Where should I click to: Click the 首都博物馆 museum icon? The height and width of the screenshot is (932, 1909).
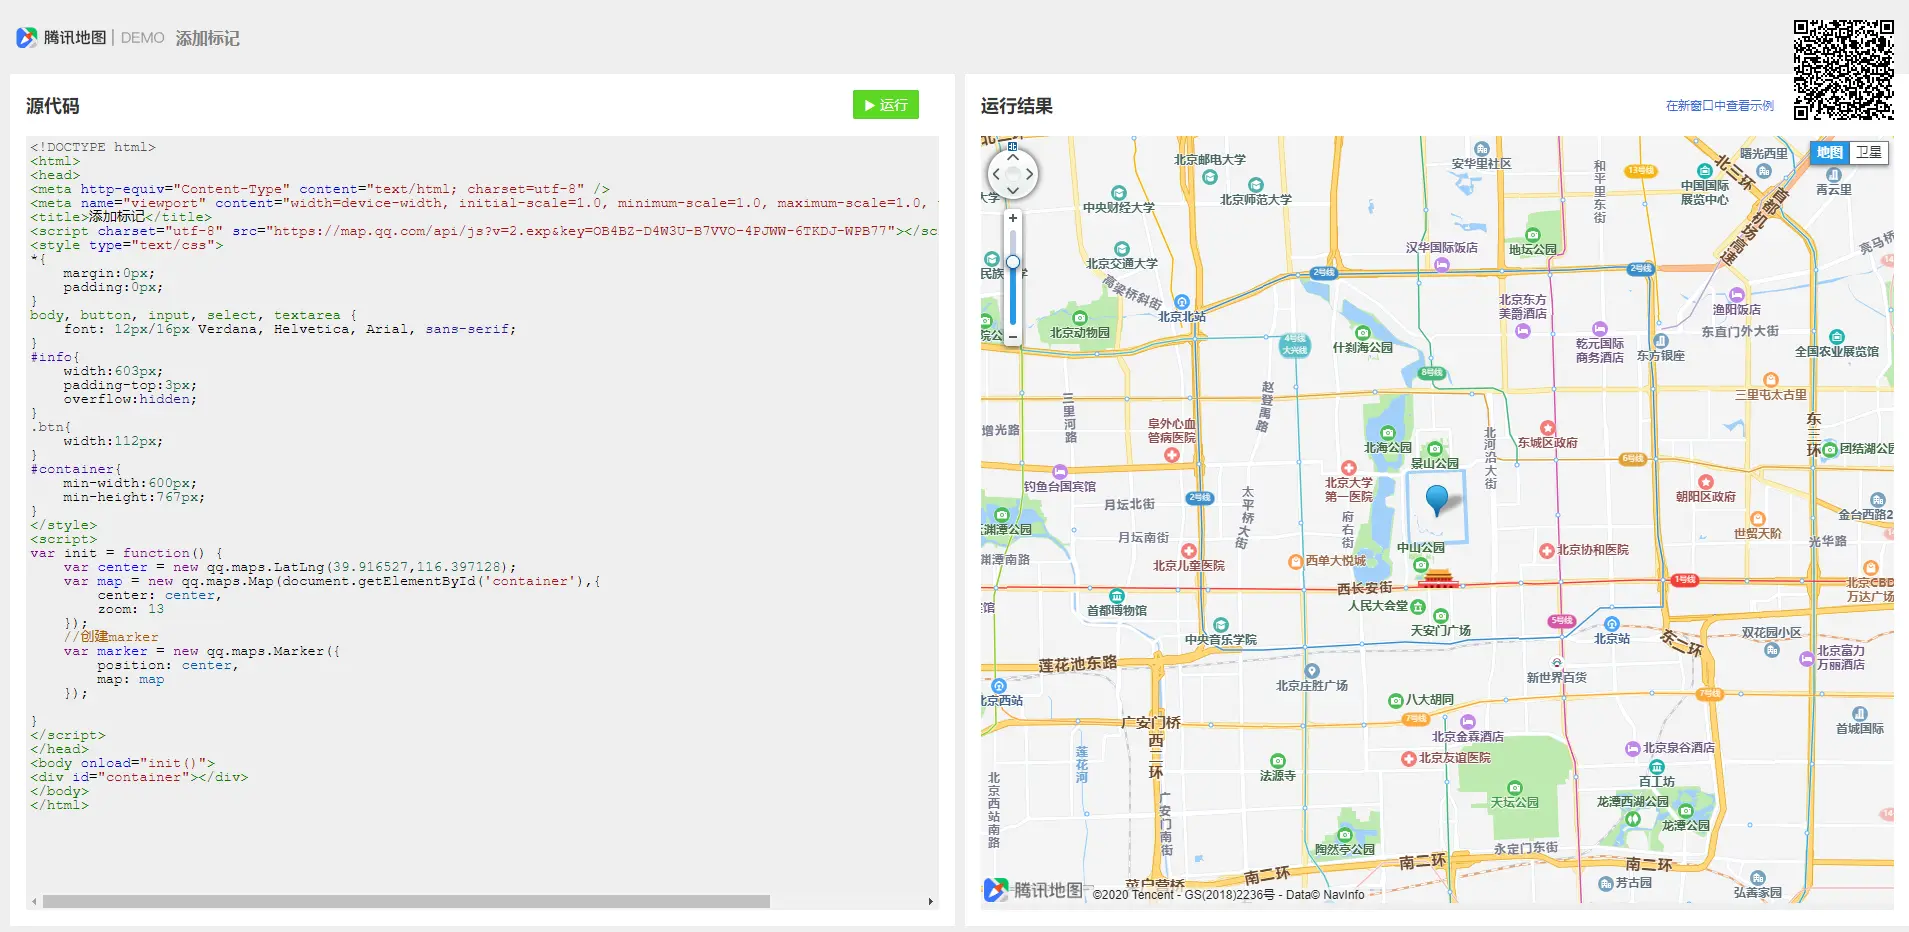[1117, 596]
